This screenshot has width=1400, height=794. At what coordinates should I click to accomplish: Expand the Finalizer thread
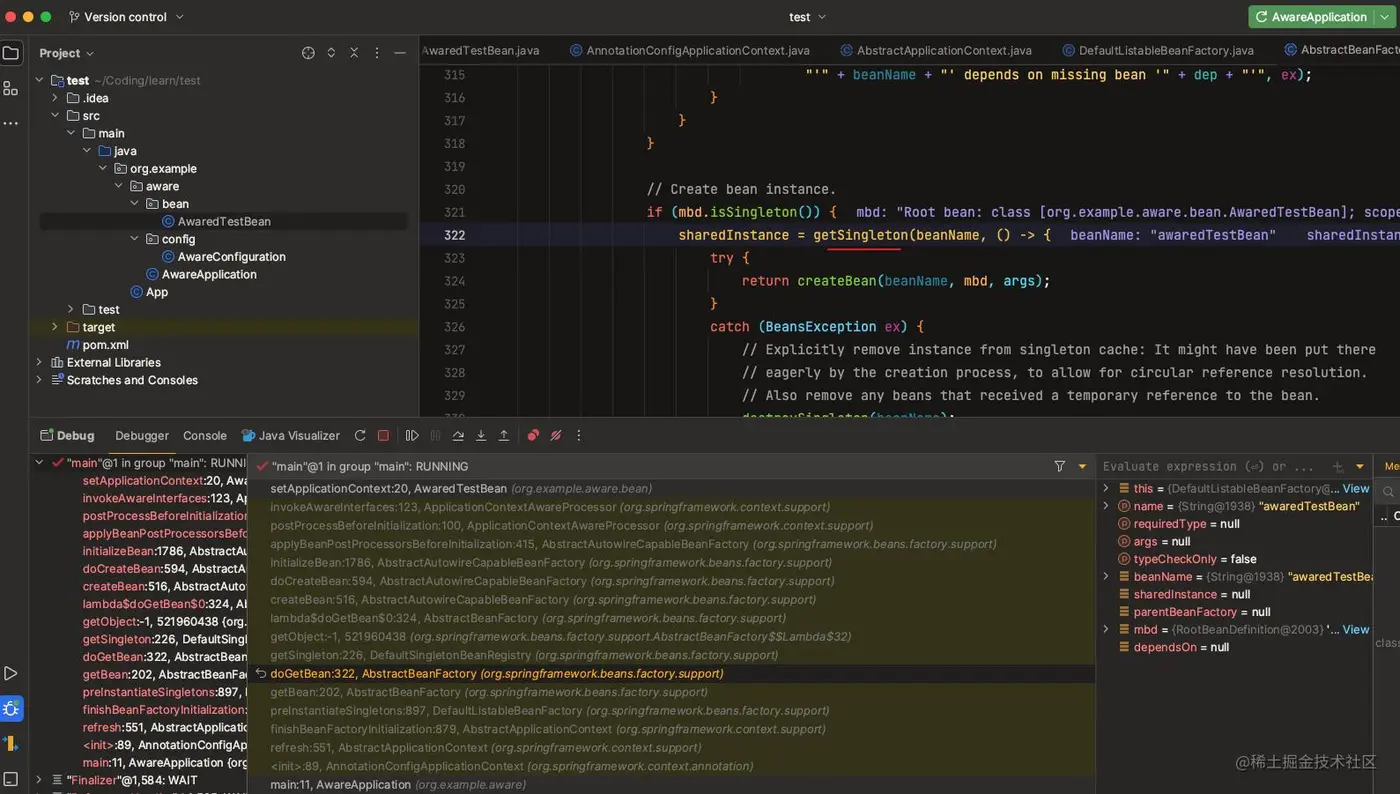pos(39,780)
